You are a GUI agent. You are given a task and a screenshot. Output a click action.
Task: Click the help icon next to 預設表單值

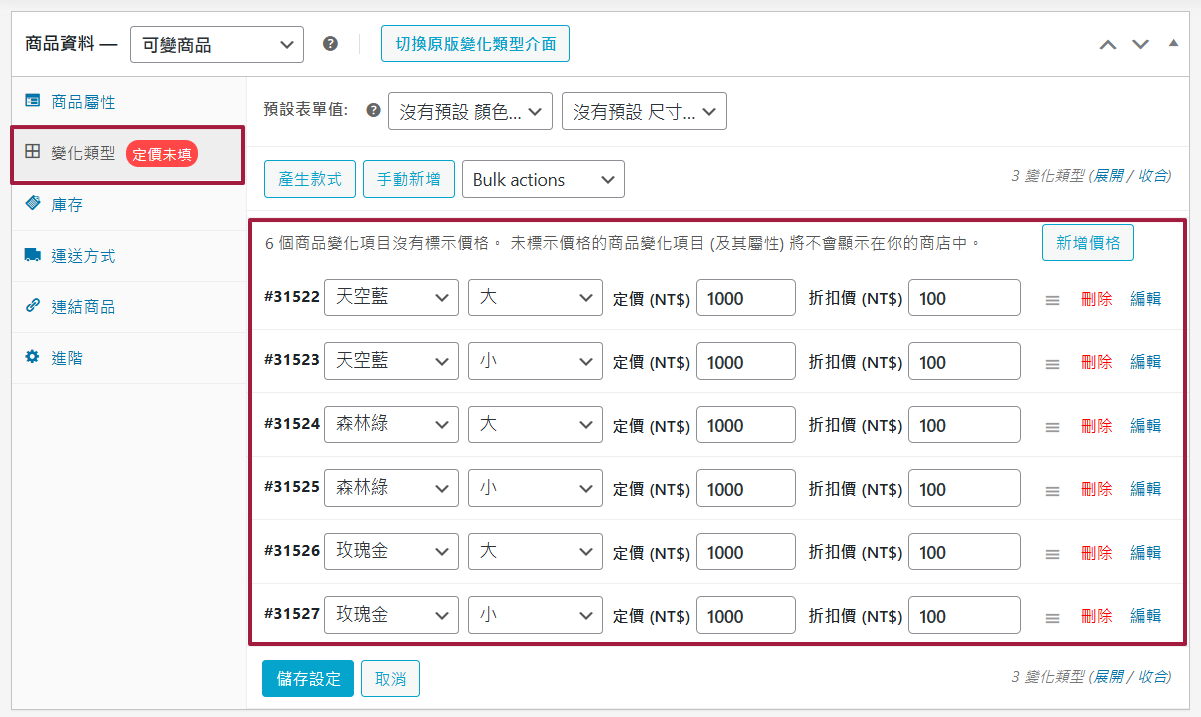(x=374, y=110)
